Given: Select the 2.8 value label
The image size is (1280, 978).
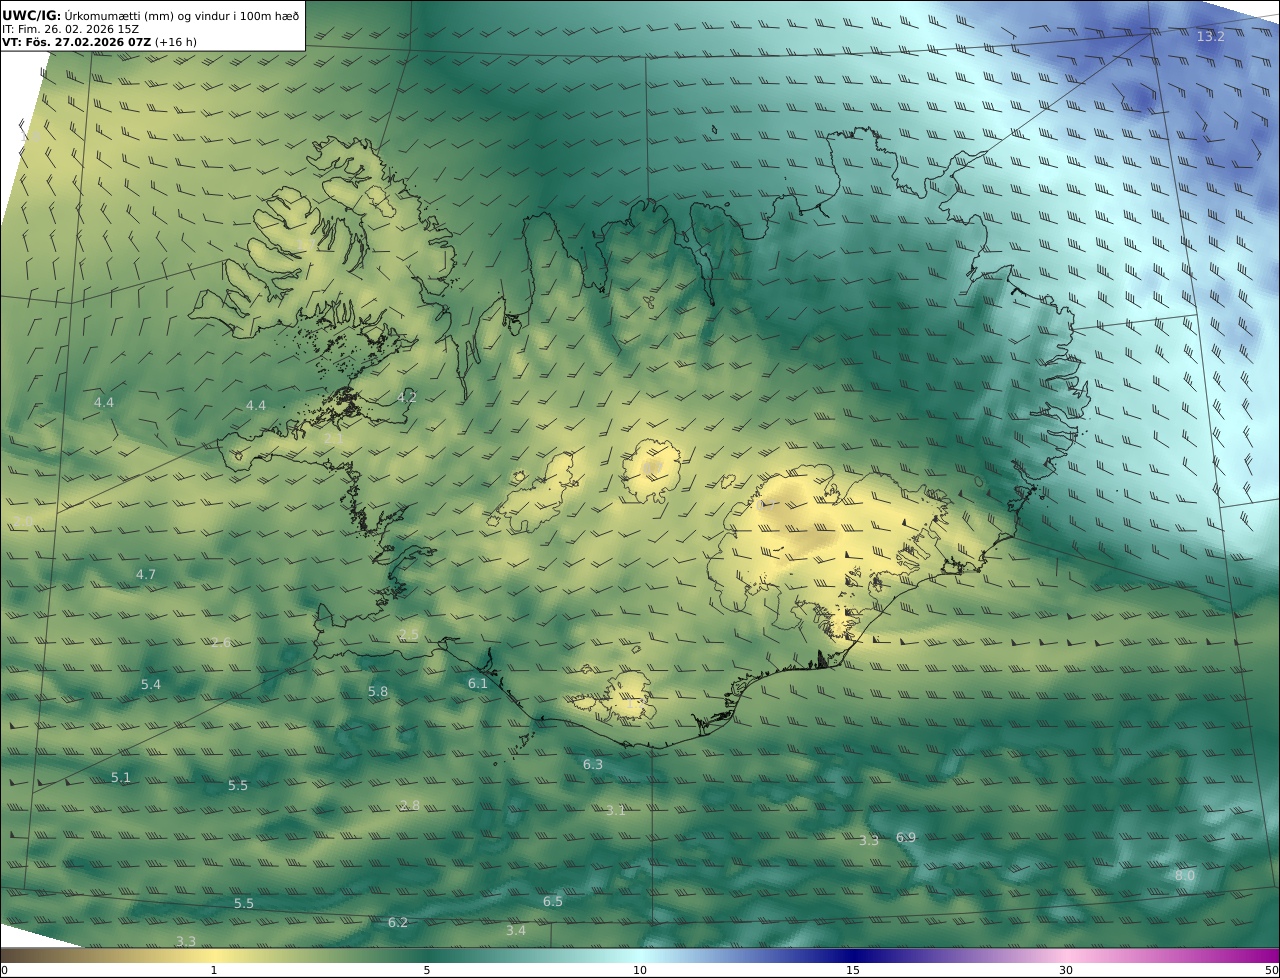Looking at the screenshot, I should pos(409,805).
